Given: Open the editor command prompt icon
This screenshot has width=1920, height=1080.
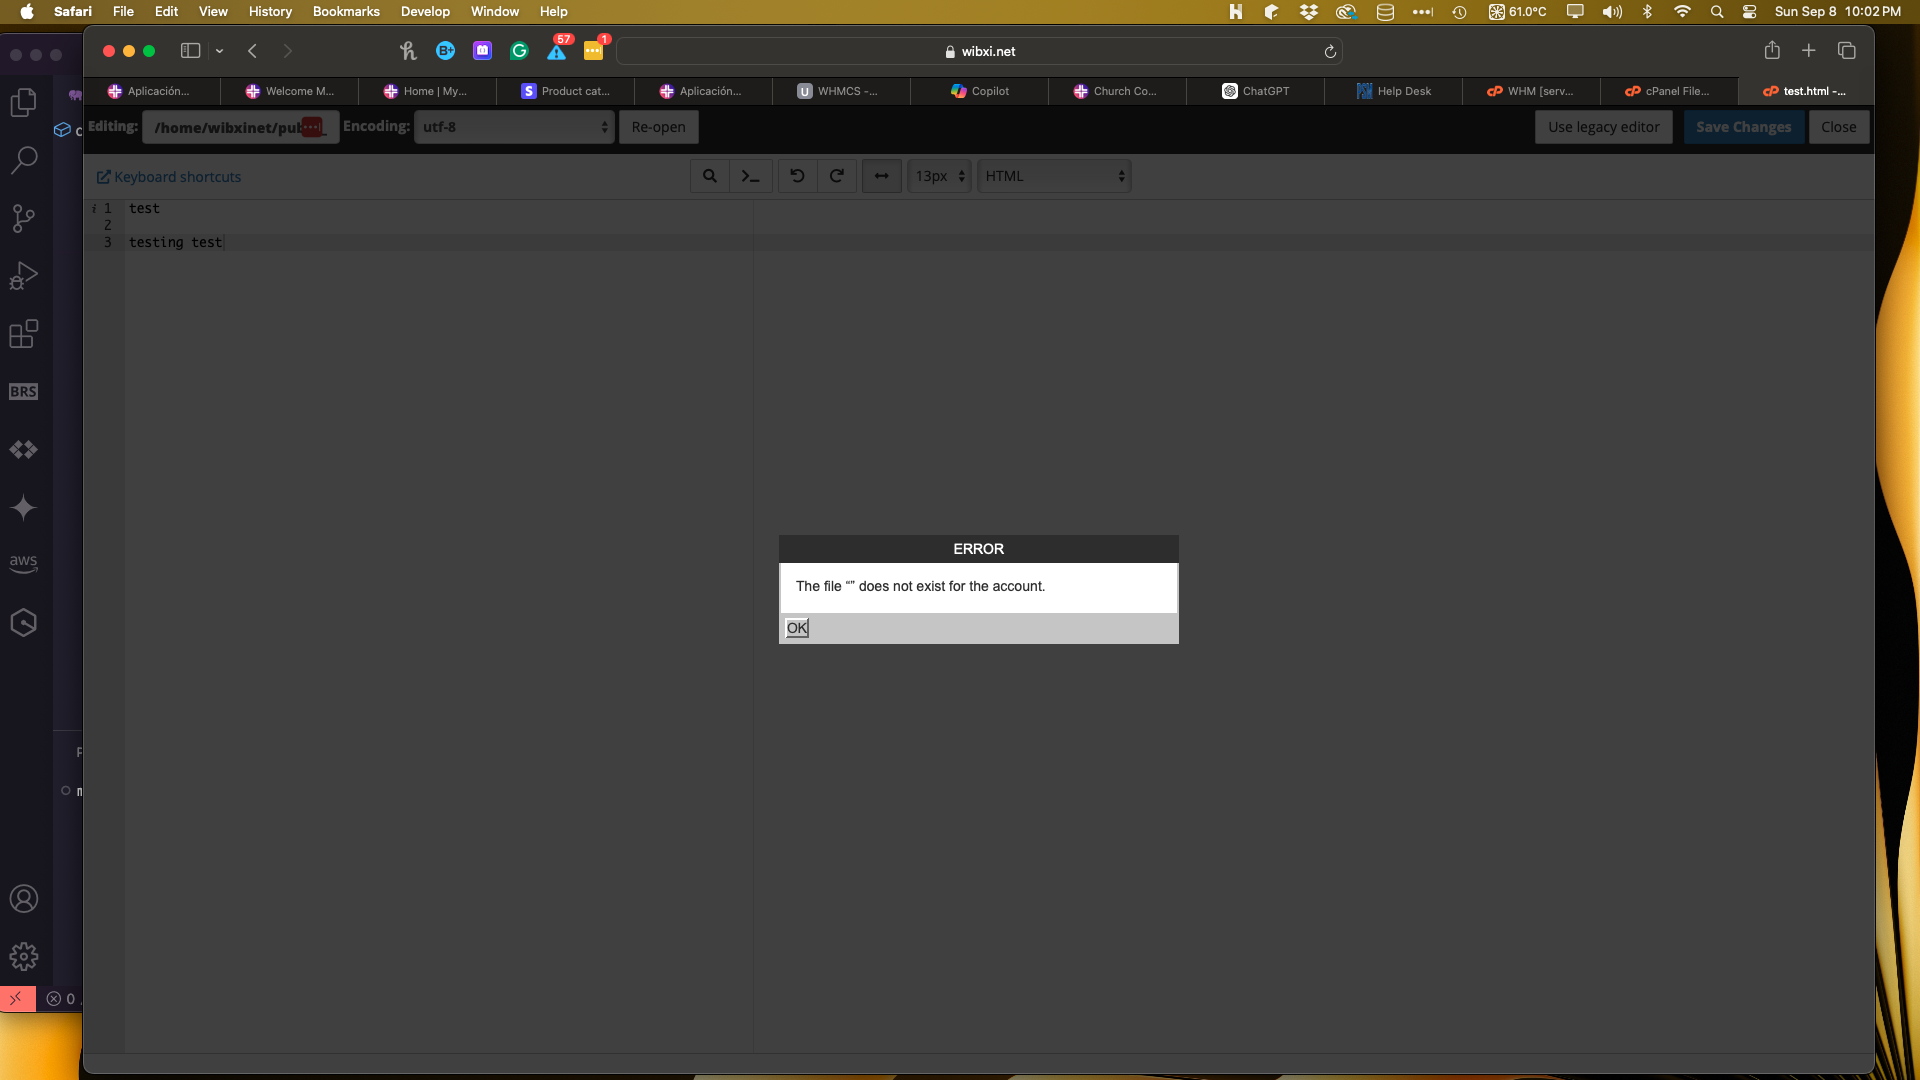Looking at the screenshot, I should point(750,176).
